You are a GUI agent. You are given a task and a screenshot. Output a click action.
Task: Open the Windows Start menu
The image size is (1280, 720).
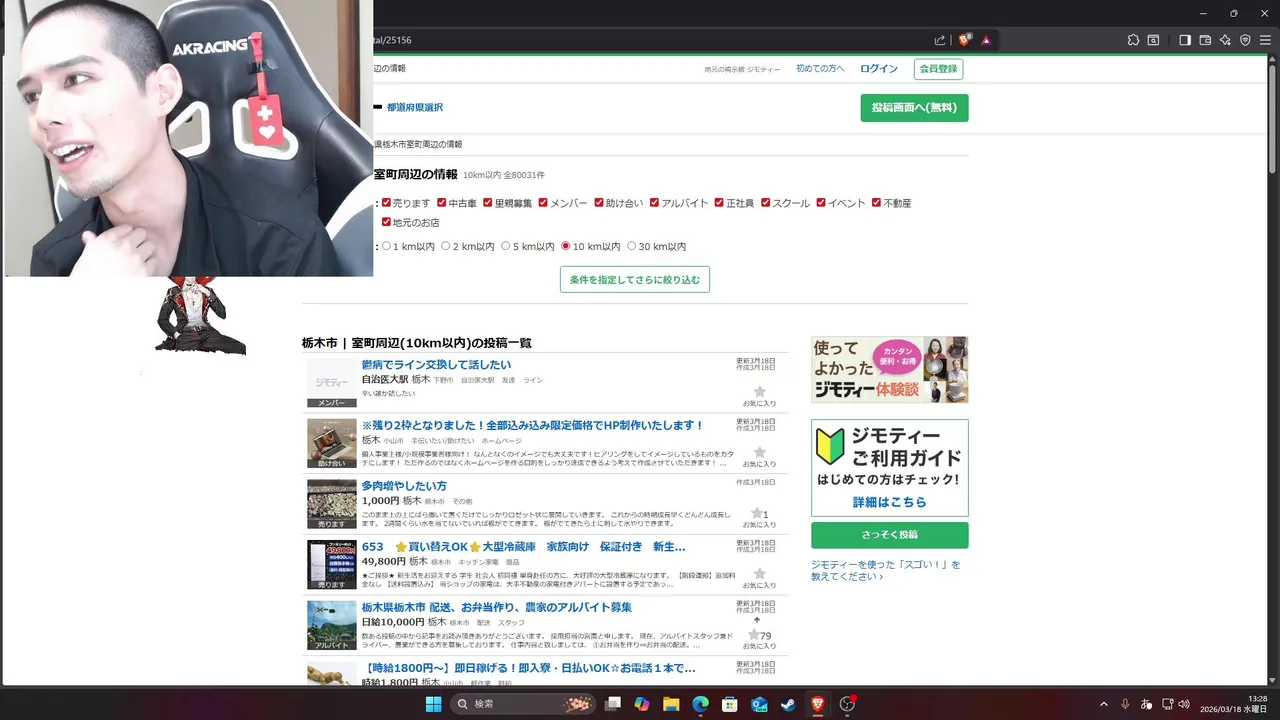[433, 704]
